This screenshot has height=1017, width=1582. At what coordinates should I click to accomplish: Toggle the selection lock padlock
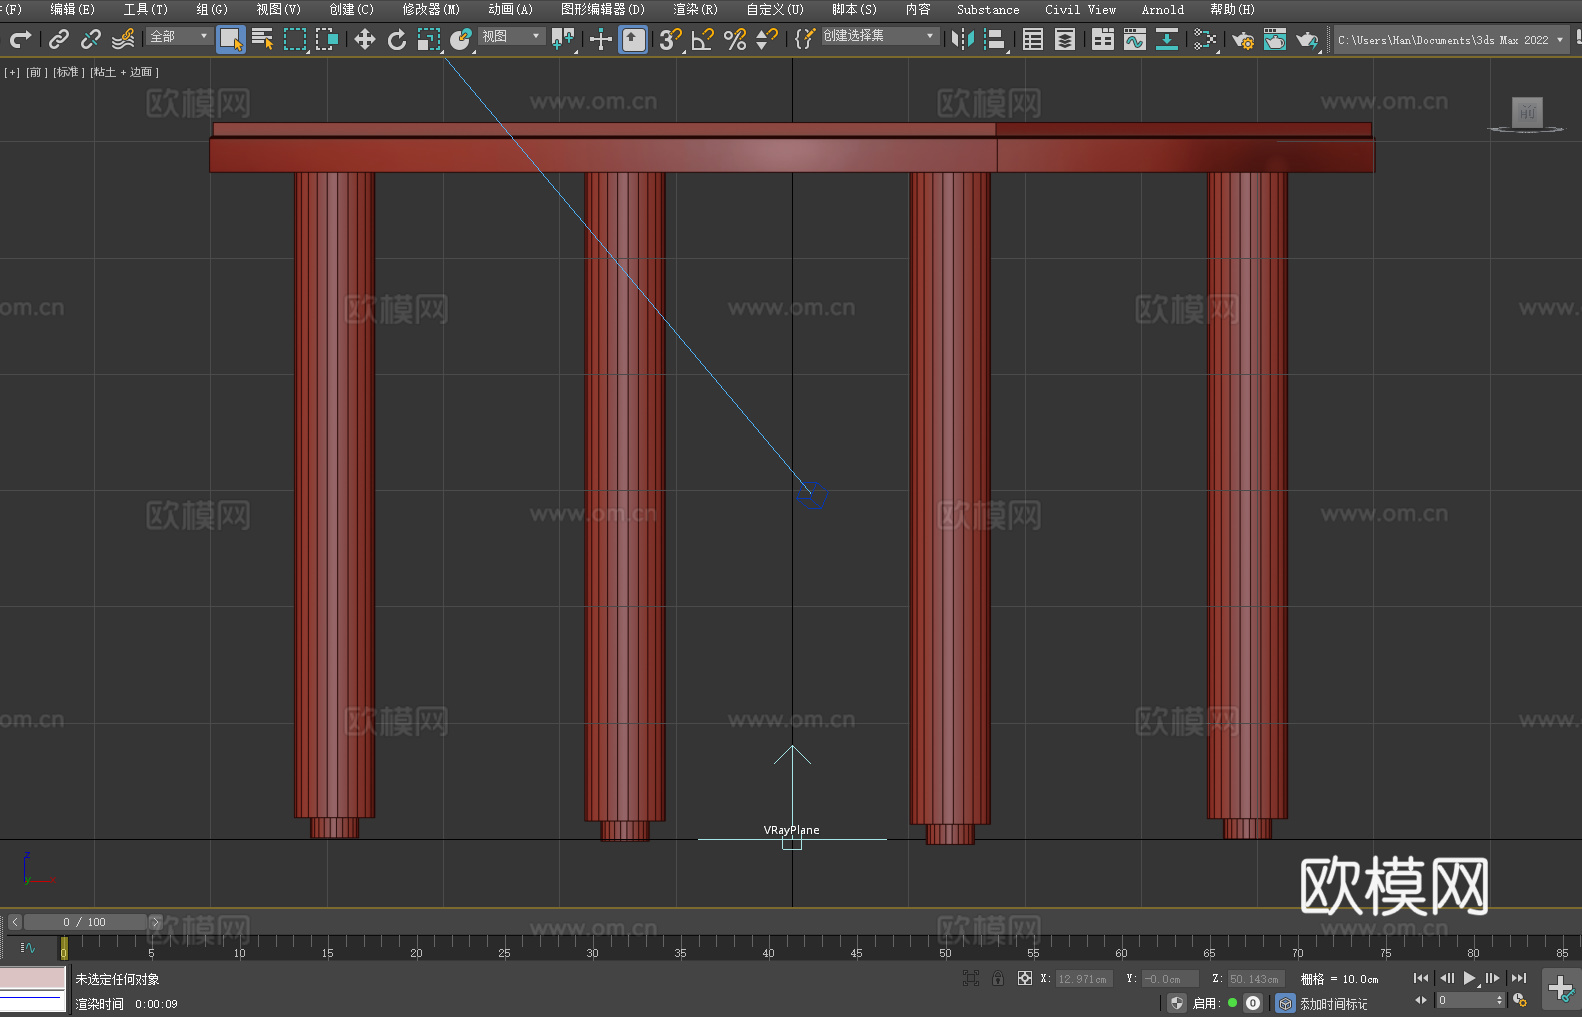(998, 979)
